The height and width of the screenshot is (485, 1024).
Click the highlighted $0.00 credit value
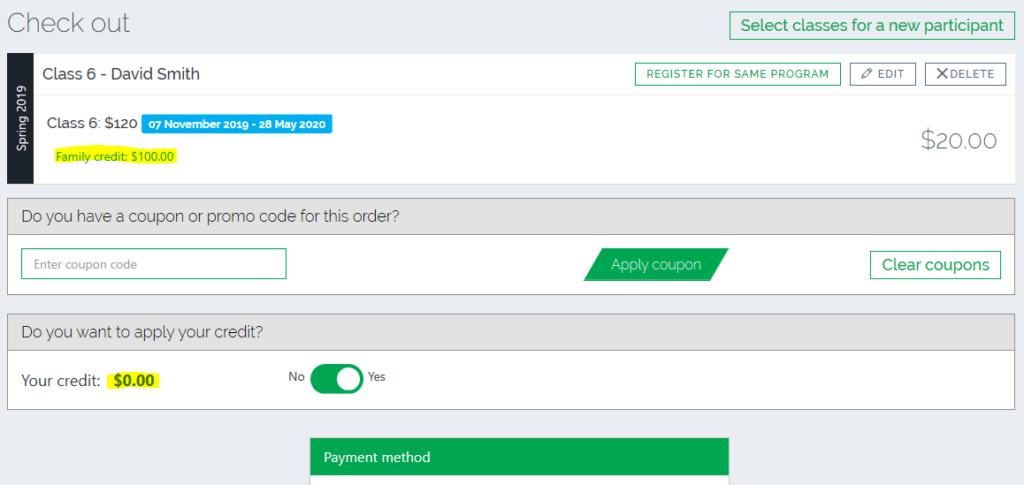(x=134, y=381)
